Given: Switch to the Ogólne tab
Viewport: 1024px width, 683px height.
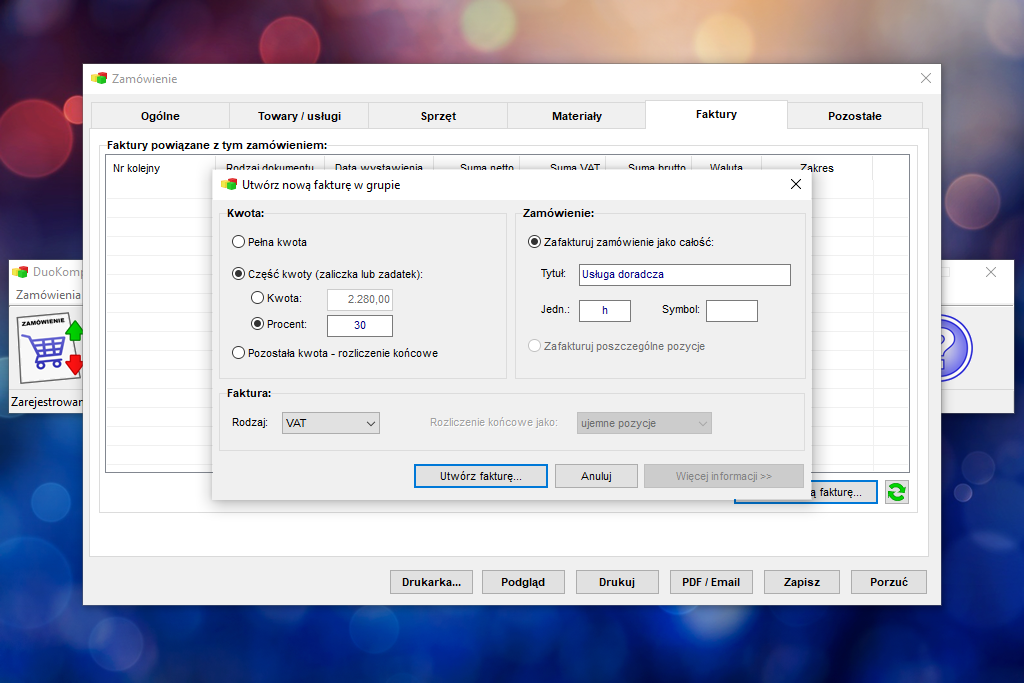Looking at the screenshot, I should click(x=160, y=116).
